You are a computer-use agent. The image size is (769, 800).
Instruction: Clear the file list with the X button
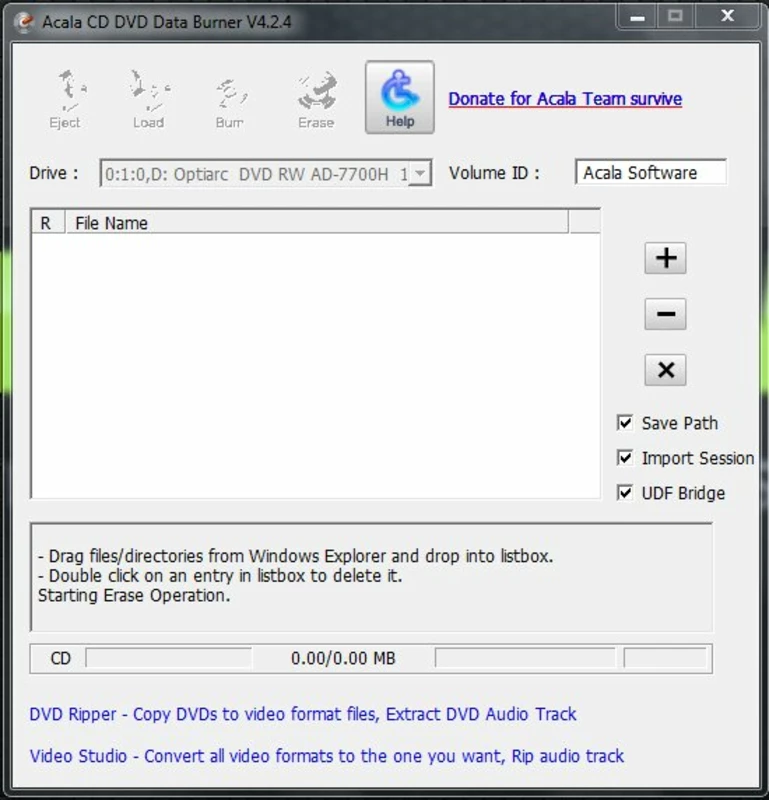(x=665, y=370)
